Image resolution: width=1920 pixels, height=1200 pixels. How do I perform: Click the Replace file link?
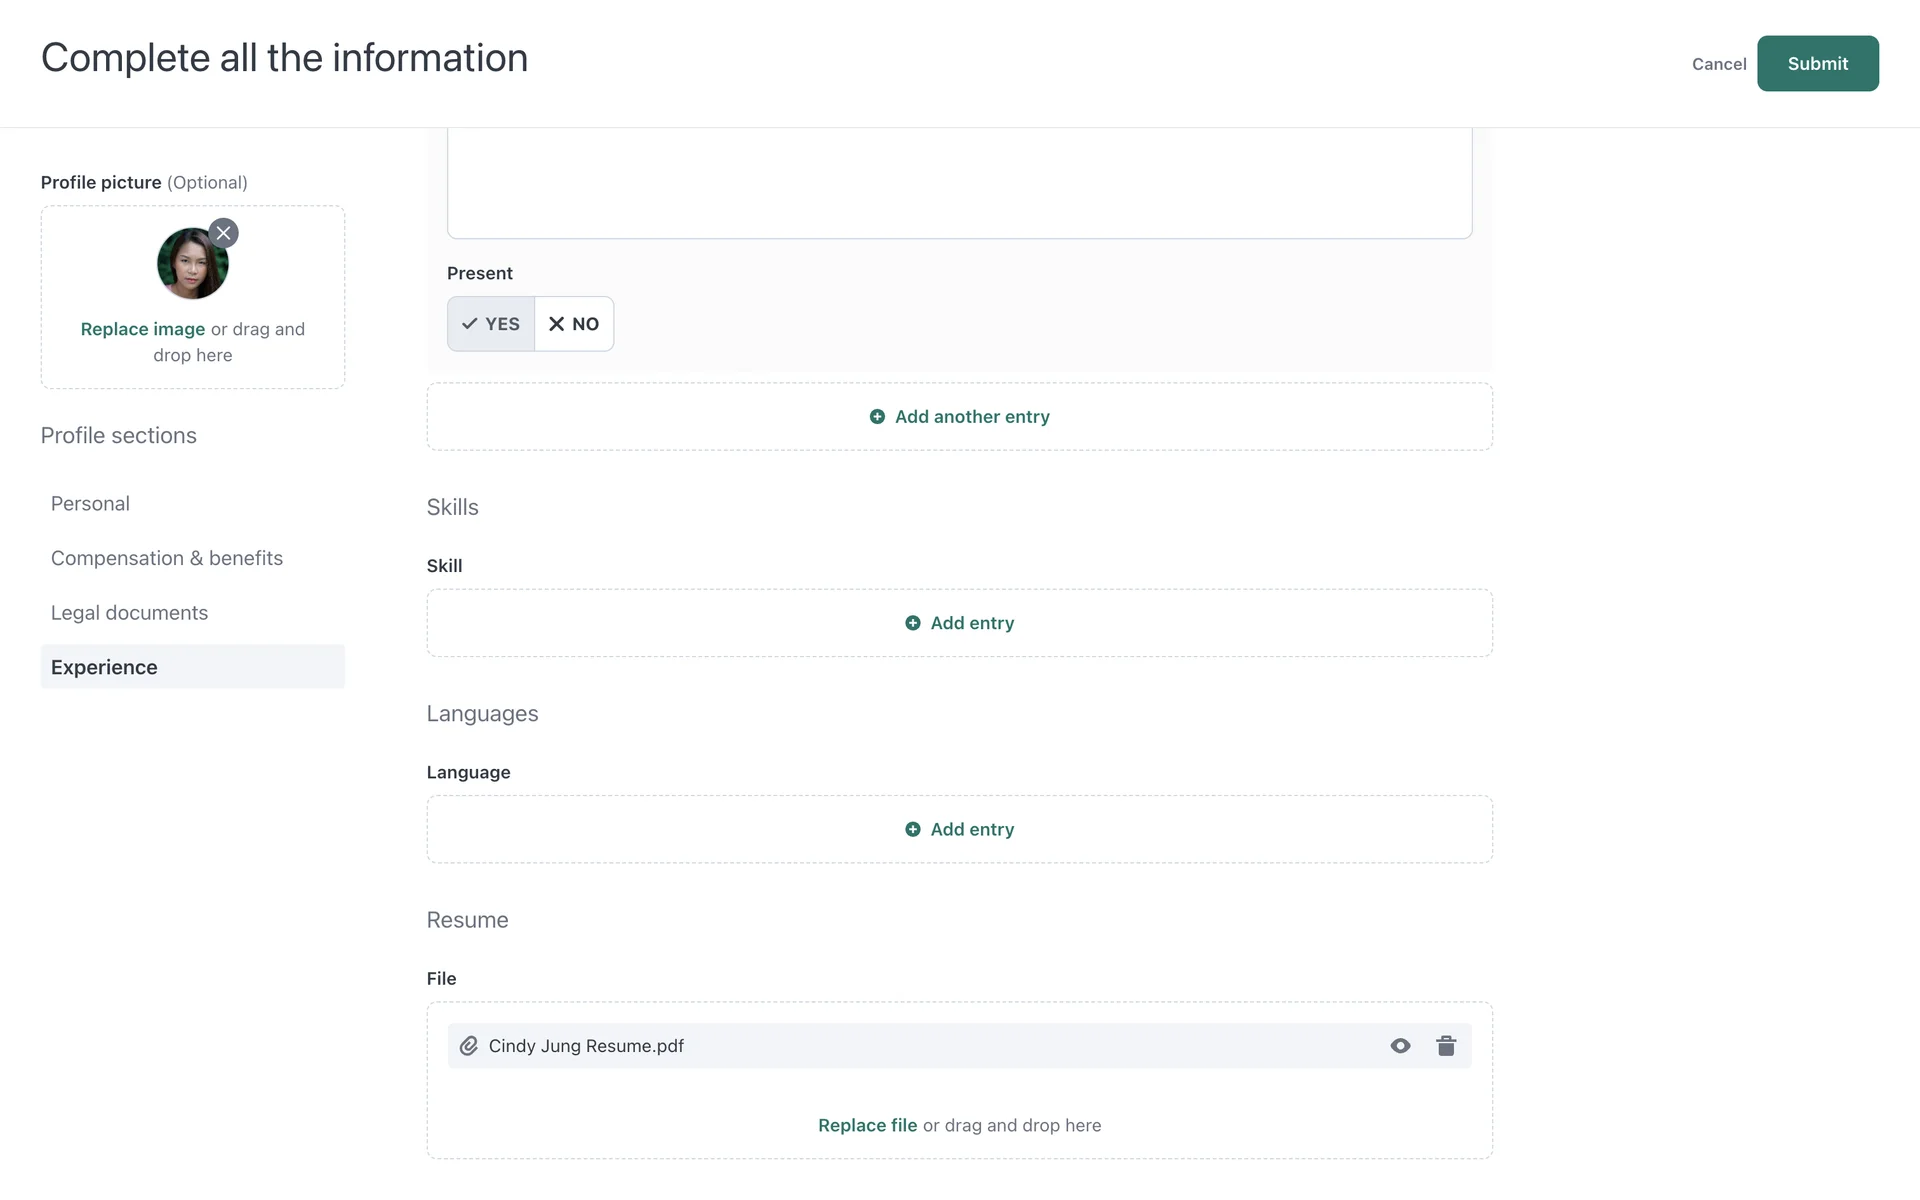tap(867, 1125)
